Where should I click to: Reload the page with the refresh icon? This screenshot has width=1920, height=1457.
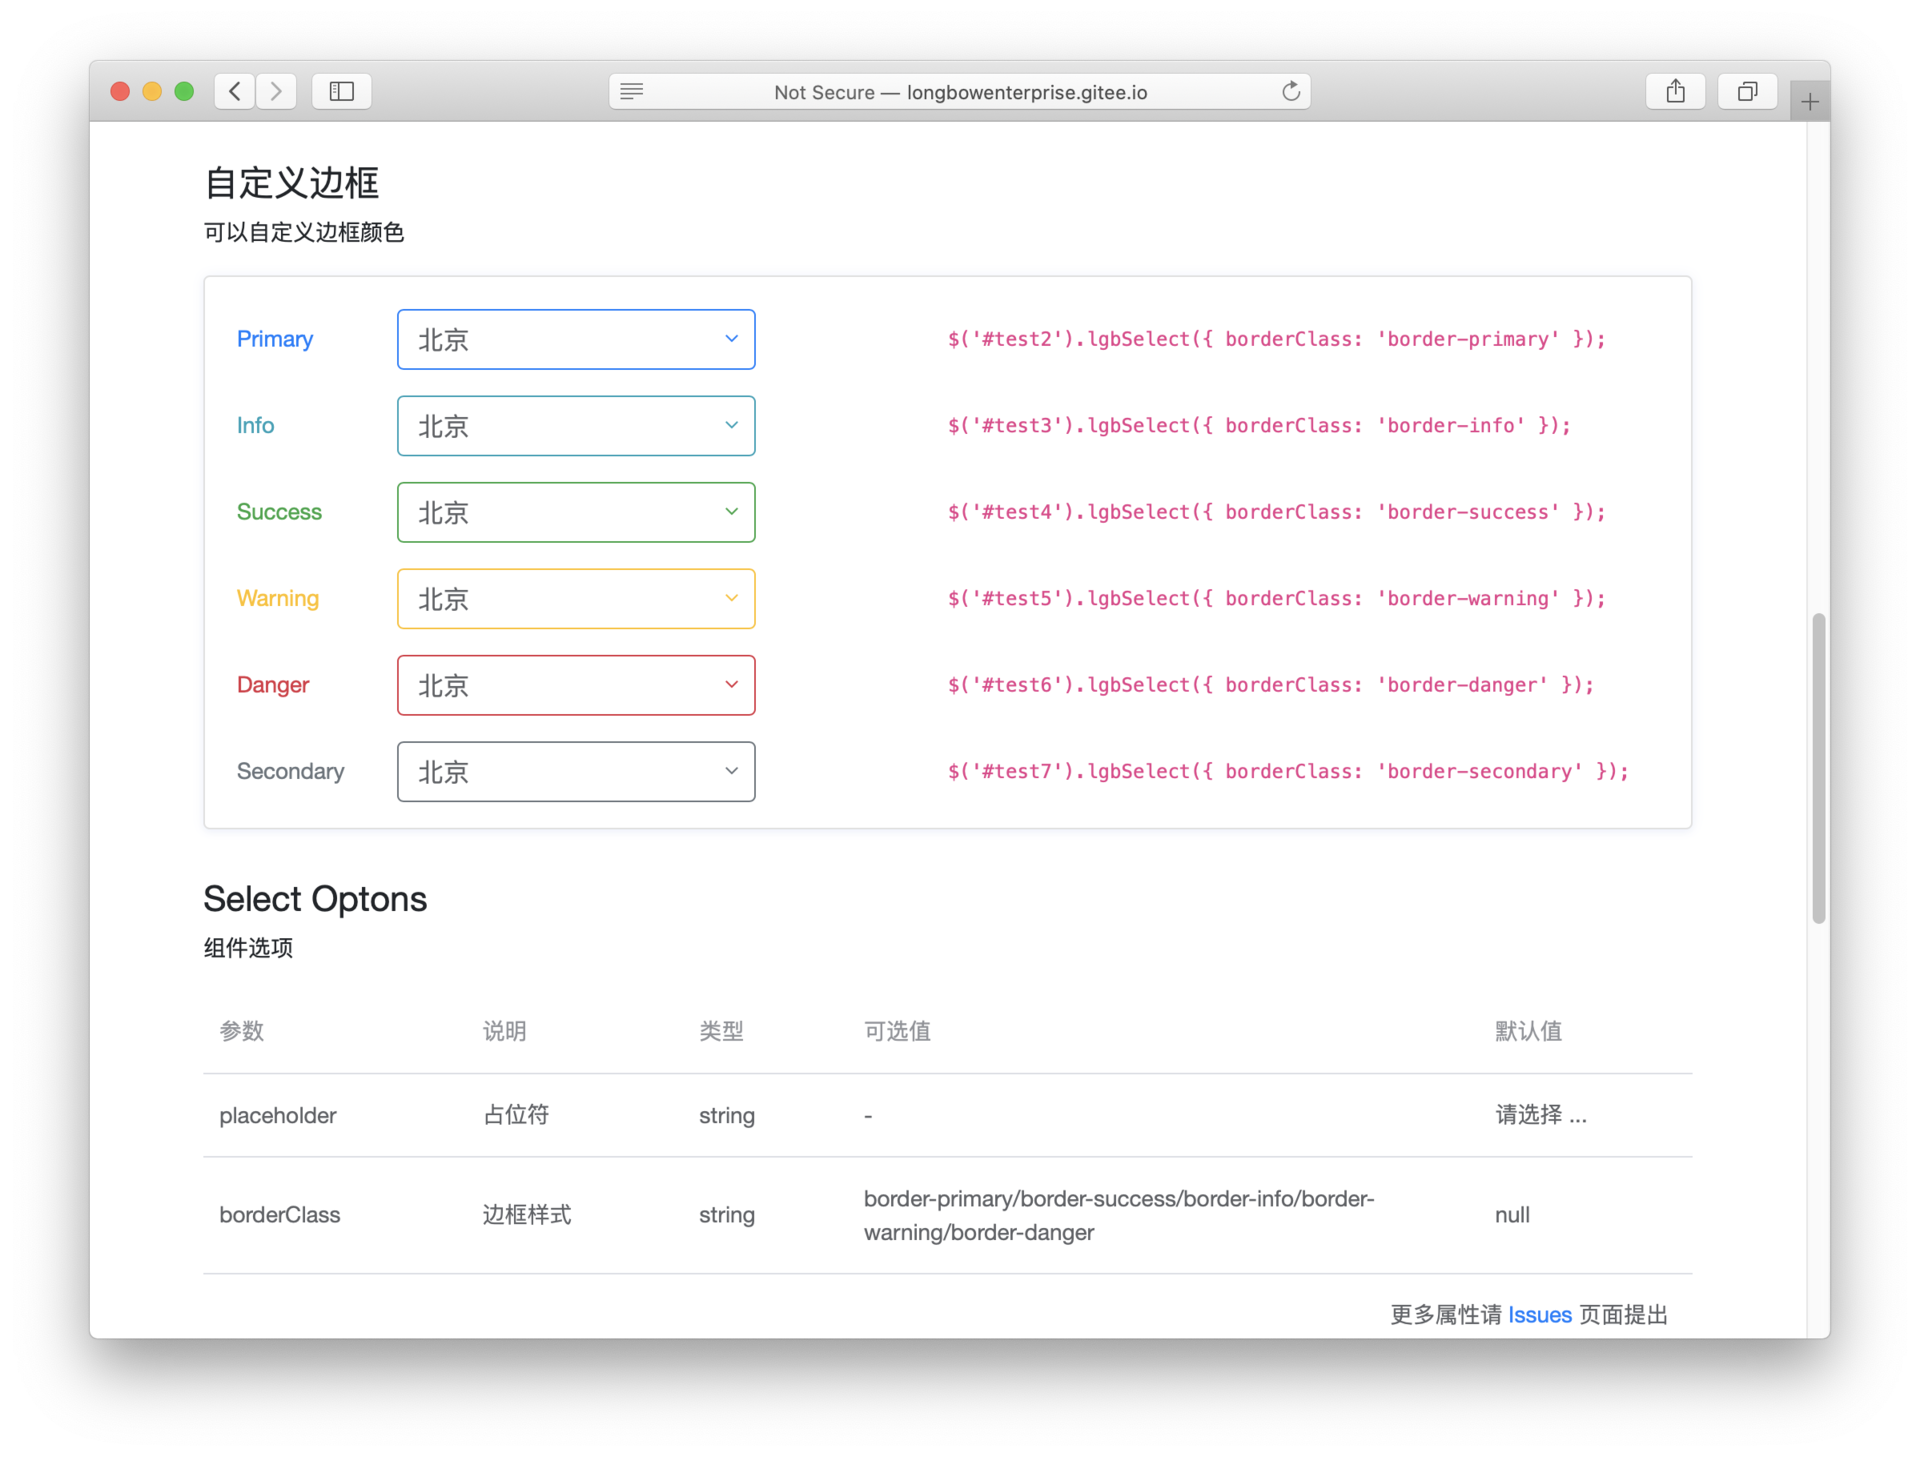pyautogui.click(x=1291, y=92)
